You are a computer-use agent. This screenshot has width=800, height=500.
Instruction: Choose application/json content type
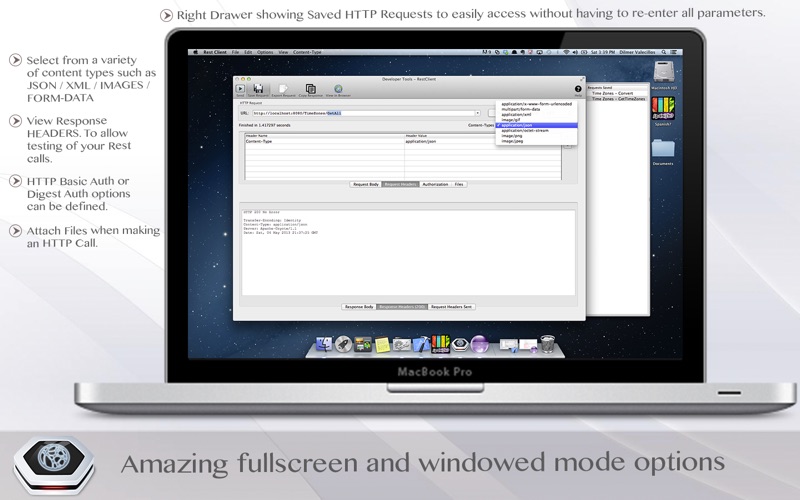tap(536, 125)
